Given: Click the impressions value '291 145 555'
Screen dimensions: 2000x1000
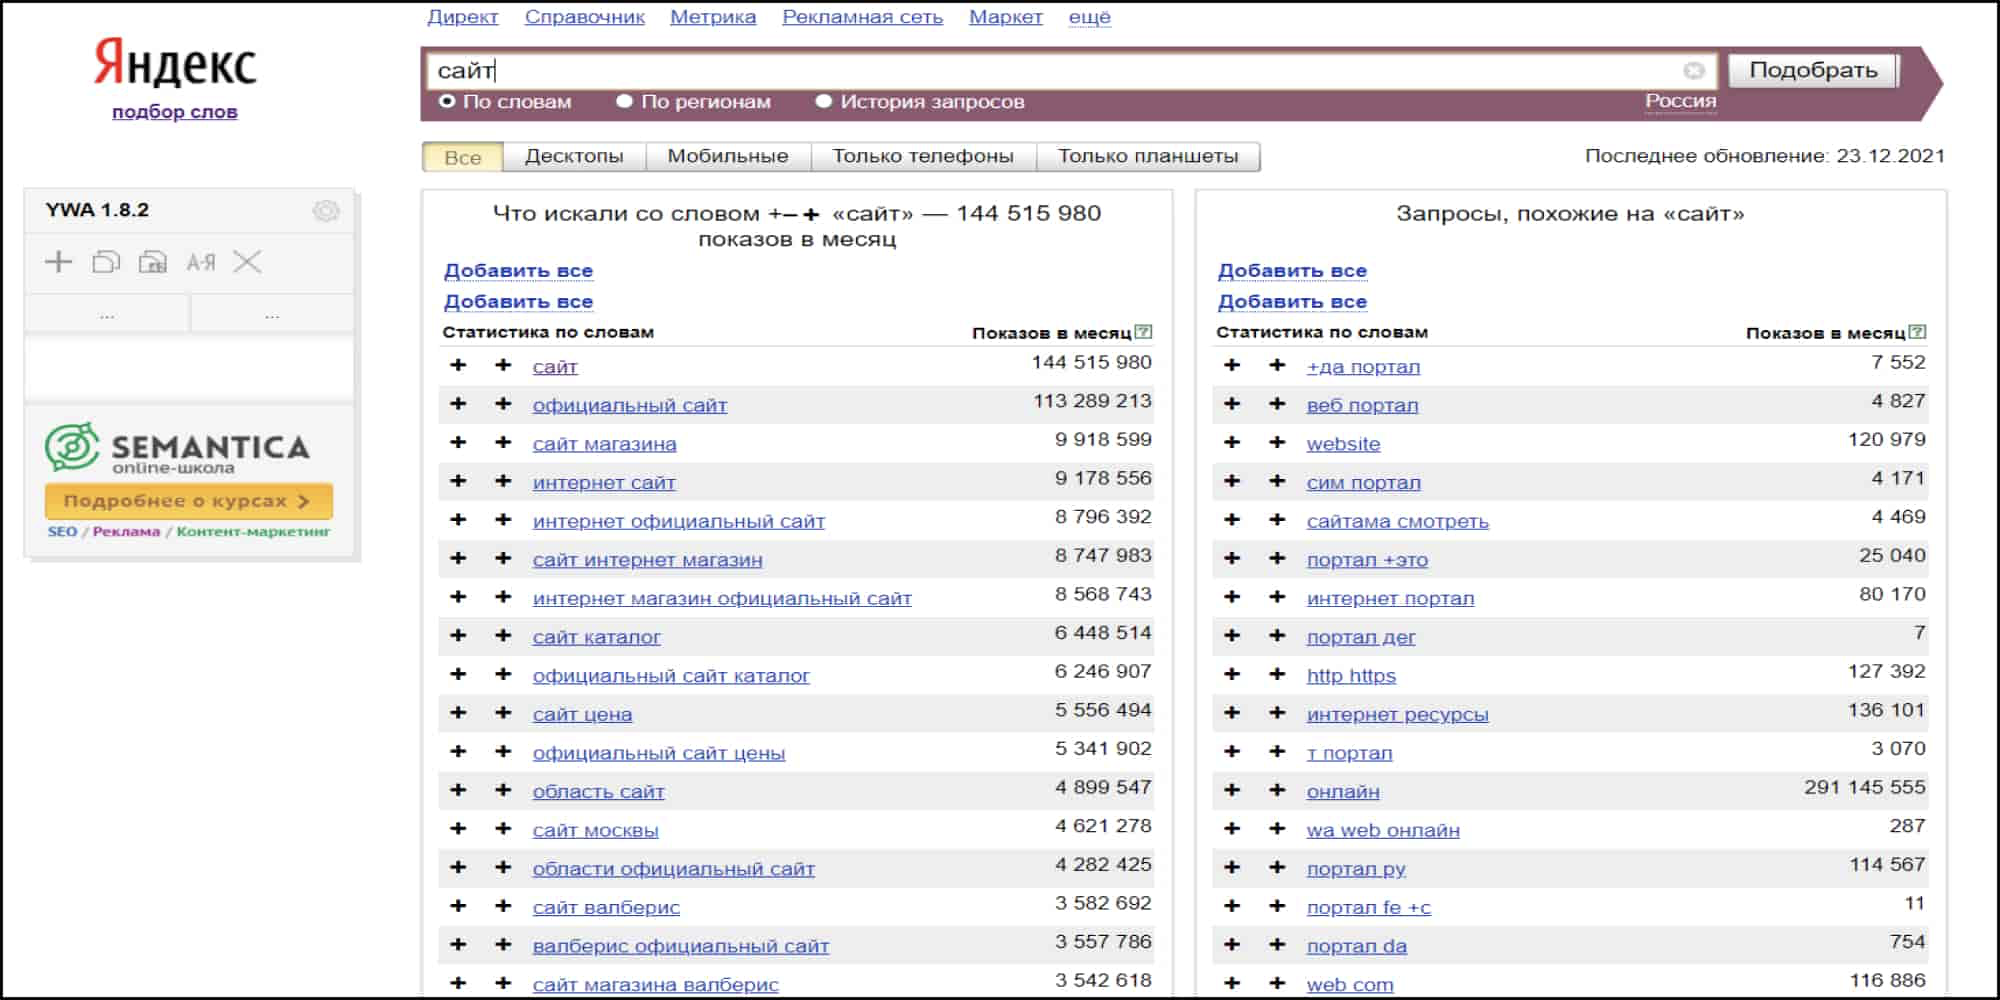Looking at the screenshot, I should [x=1865, y=787].
